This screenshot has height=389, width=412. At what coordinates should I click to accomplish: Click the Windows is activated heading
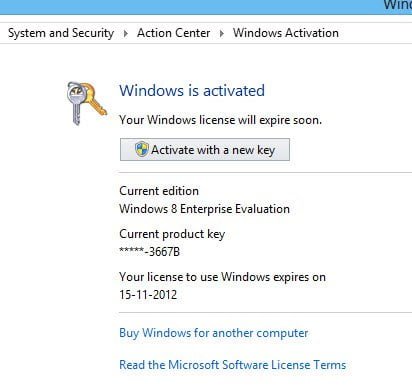click(x=192, y=91)
